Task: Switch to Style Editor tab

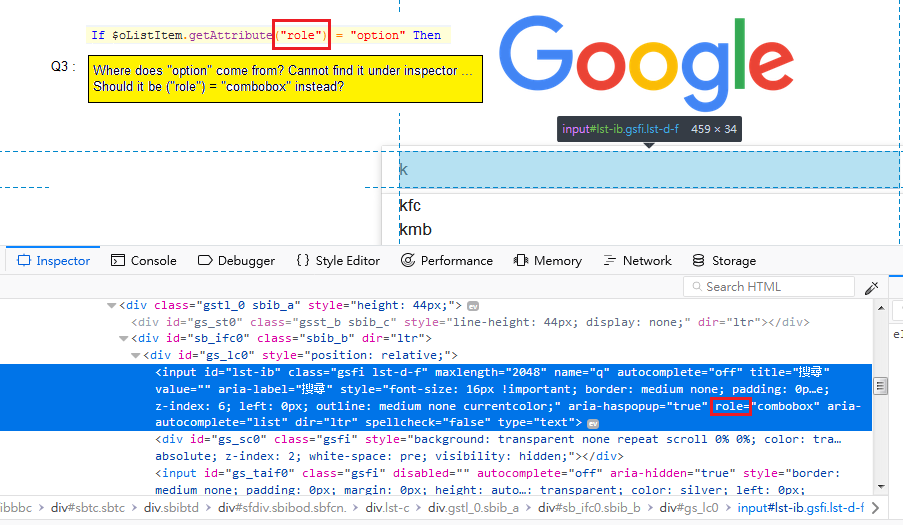Action: tap(338, 261)
